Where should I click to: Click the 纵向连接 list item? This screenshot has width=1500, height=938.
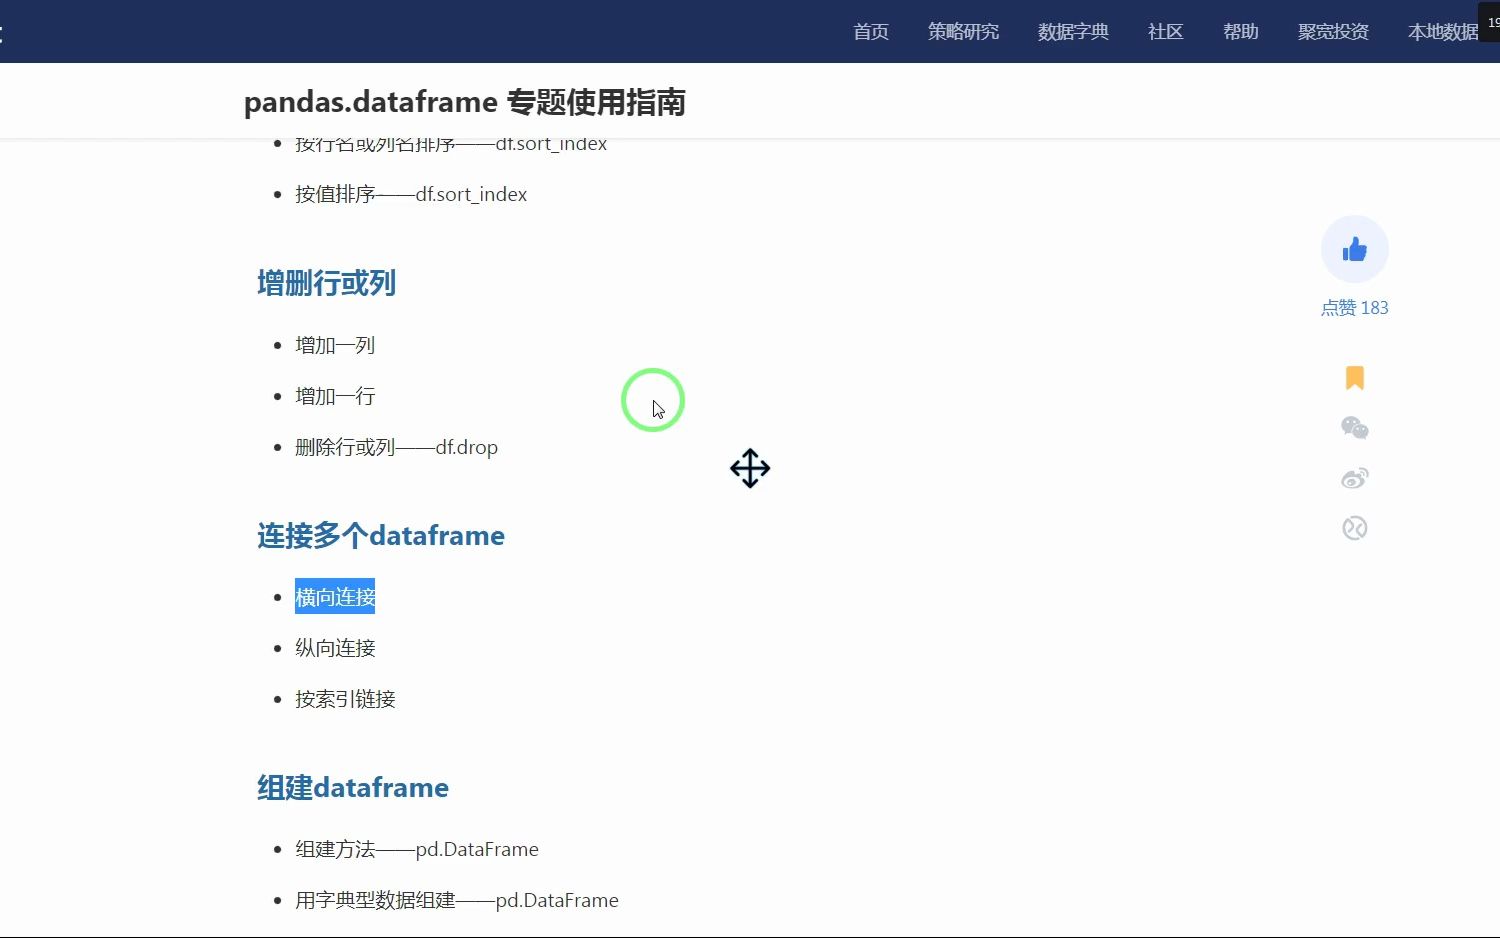[335, 648]
